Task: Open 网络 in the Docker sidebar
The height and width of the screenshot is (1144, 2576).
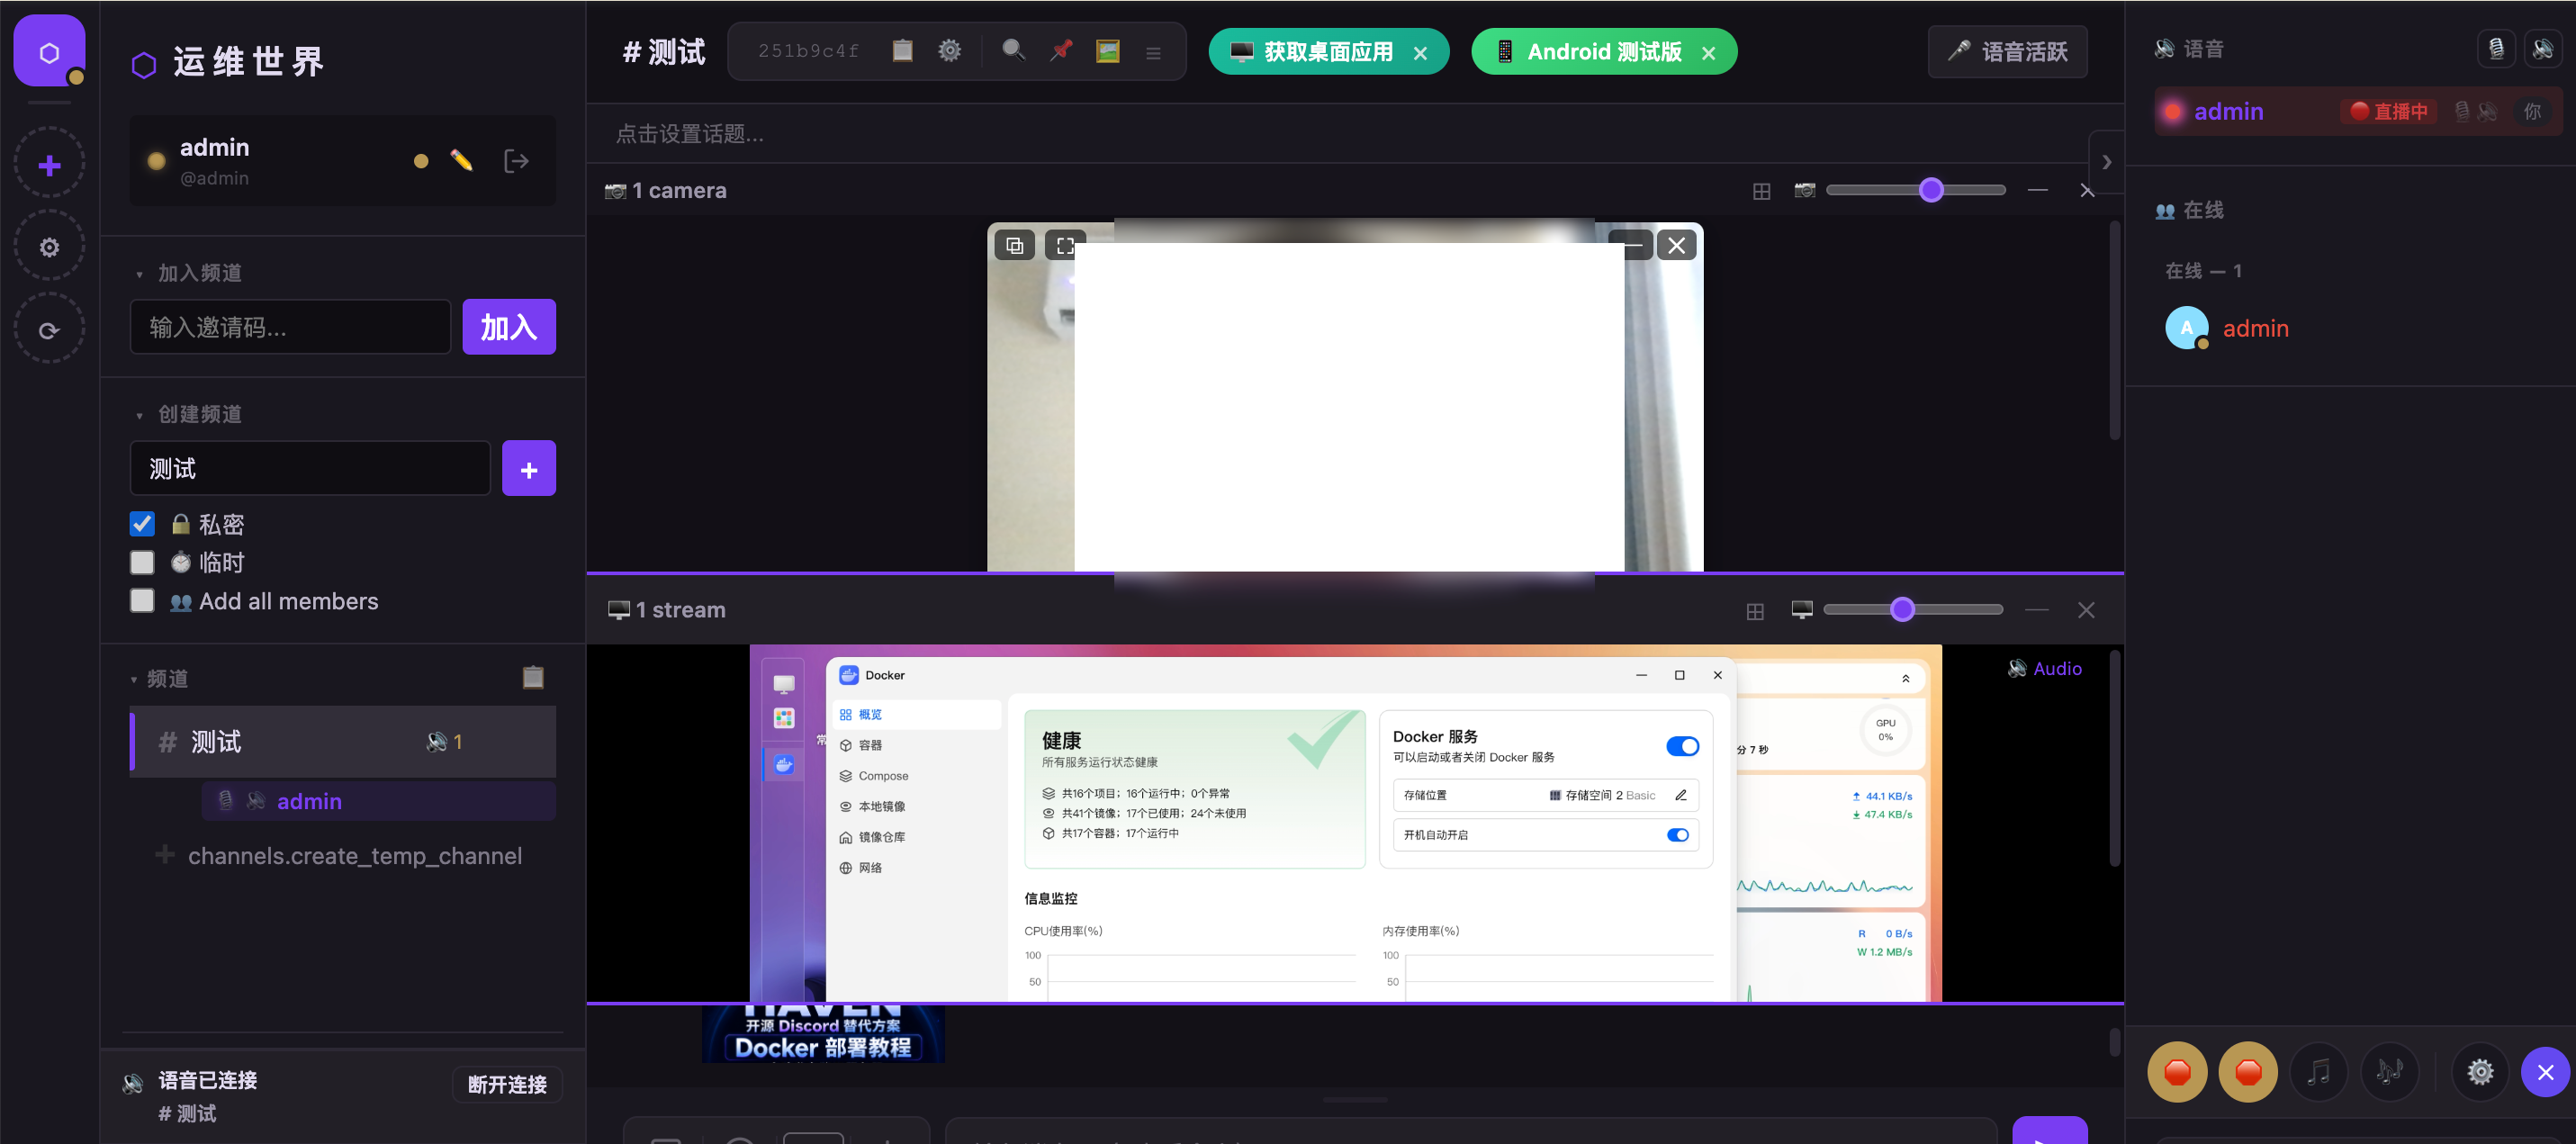Action: [x=916, y=868]
